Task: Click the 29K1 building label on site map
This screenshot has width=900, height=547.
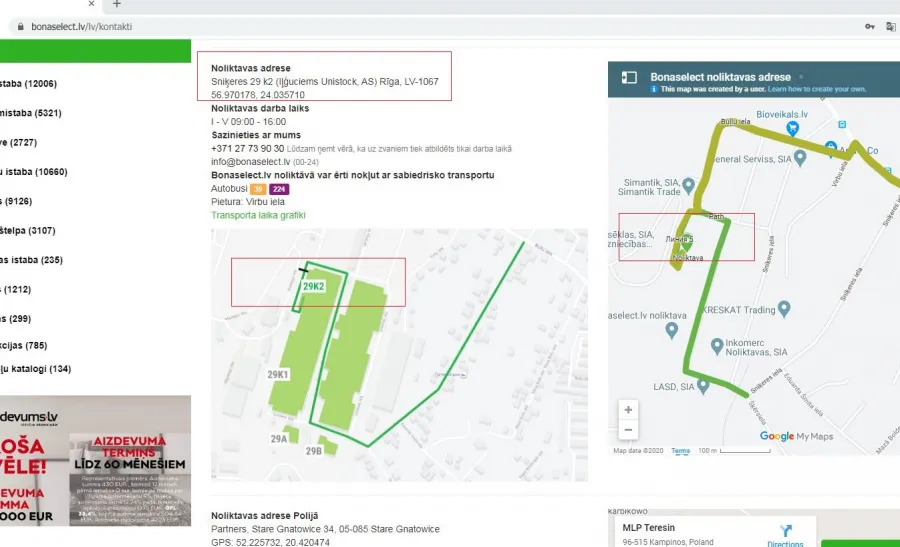Action: point(278,374)
